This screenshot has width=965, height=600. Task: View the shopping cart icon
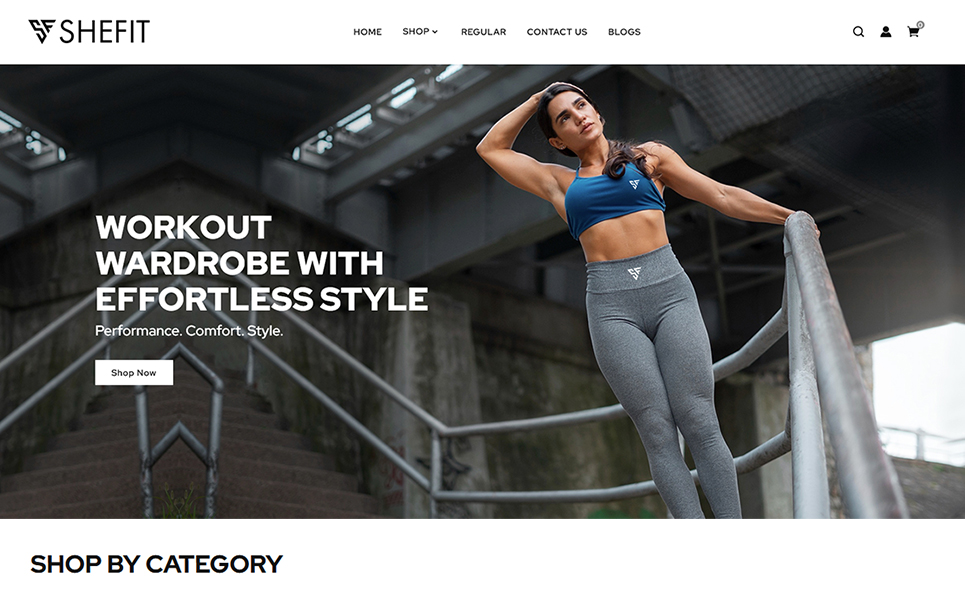[x=913, y=32]
